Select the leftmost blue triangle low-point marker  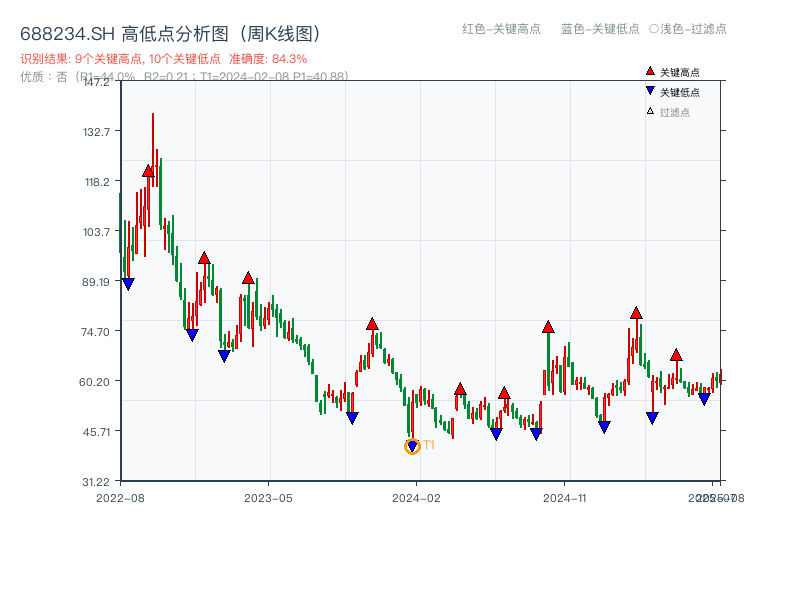128,285
